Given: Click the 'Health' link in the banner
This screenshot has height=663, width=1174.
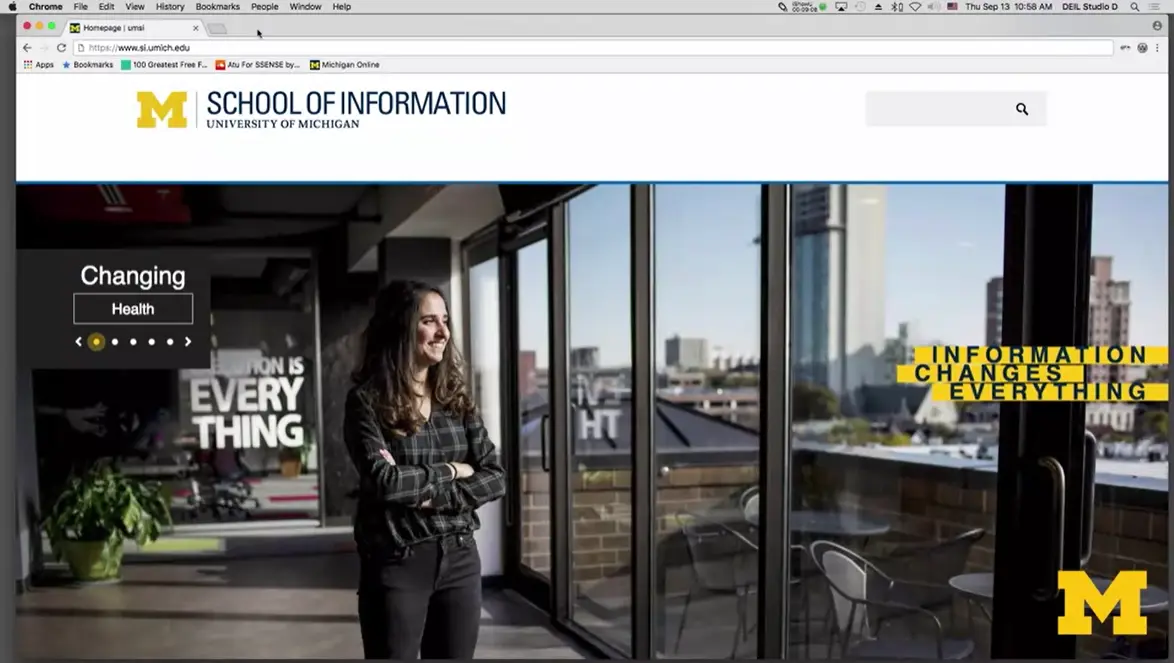Looking at the screenshot, I should click(133, 308).
